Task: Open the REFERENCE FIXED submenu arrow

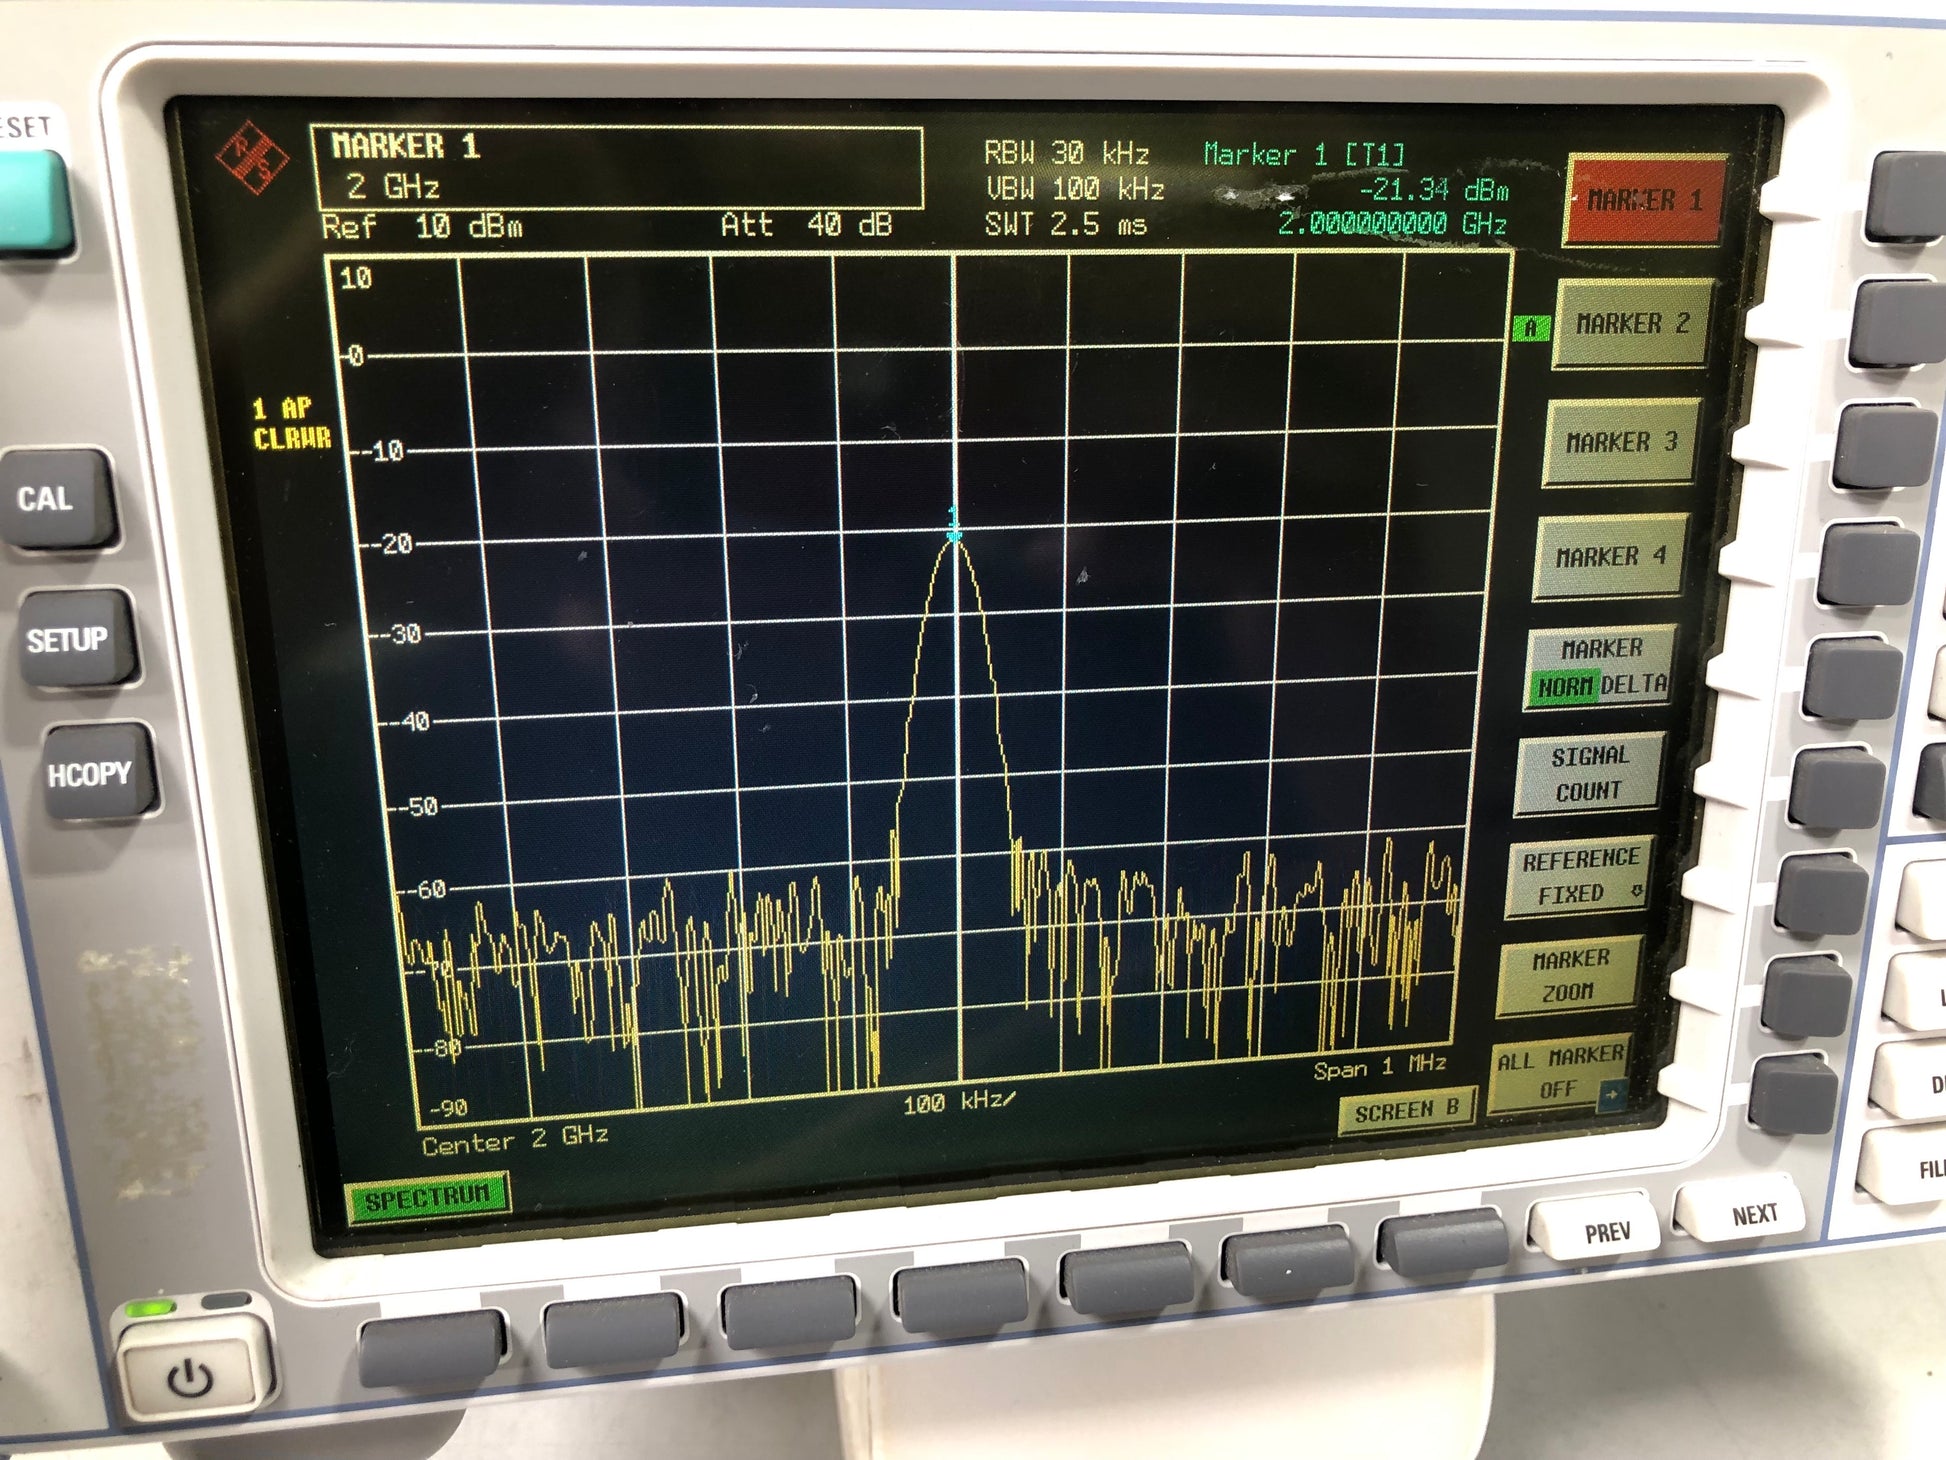Action: point(1637,891)
